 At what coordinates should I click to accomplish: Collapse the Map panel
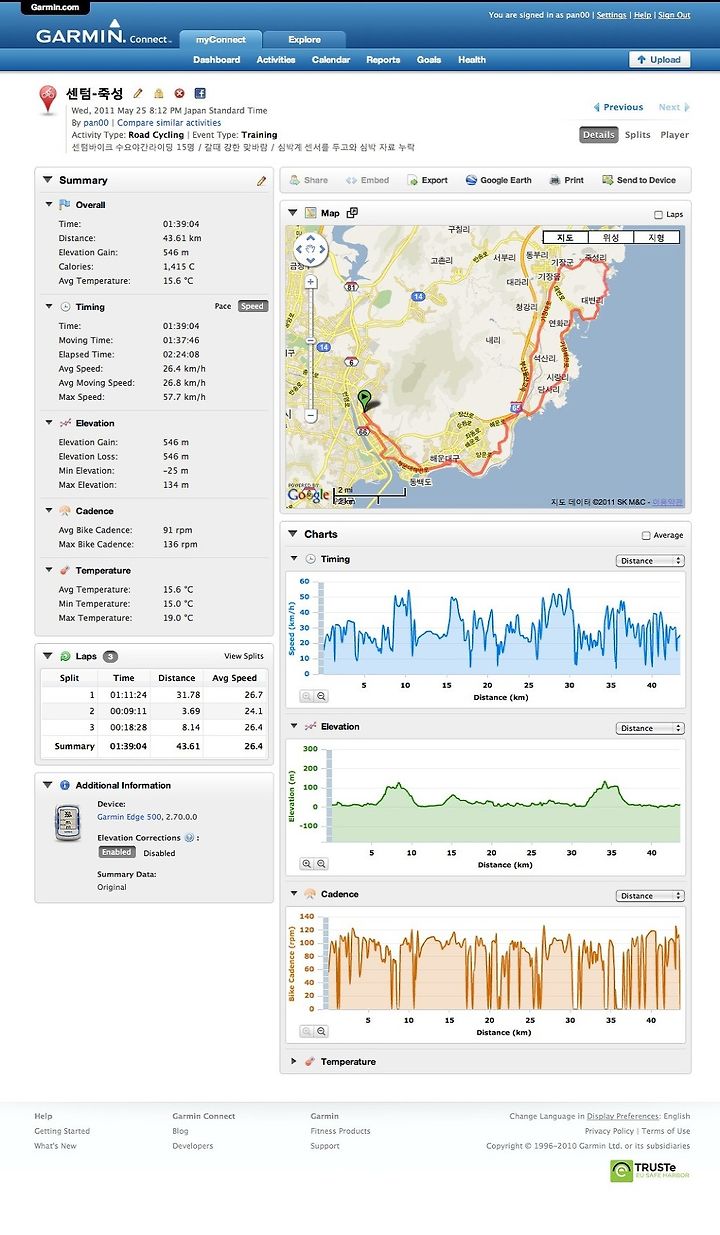(x=293, y=213)
